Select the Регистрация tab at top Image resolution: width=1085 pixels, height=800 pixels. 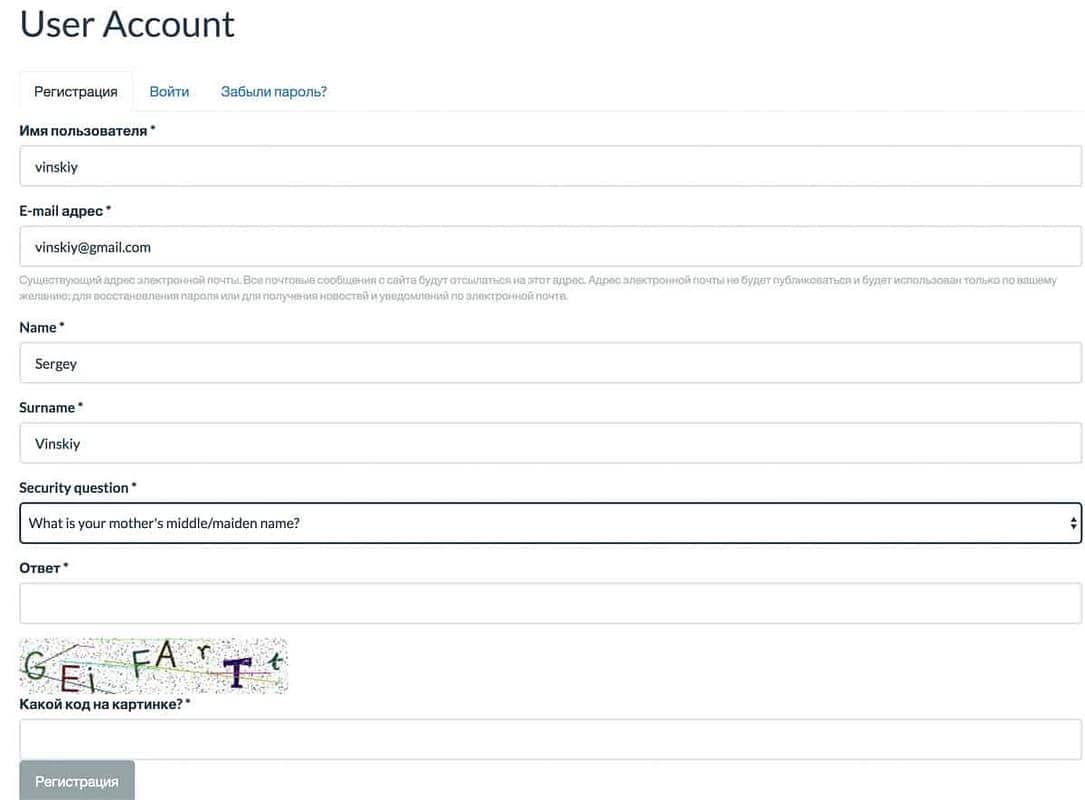click(76, 91)
